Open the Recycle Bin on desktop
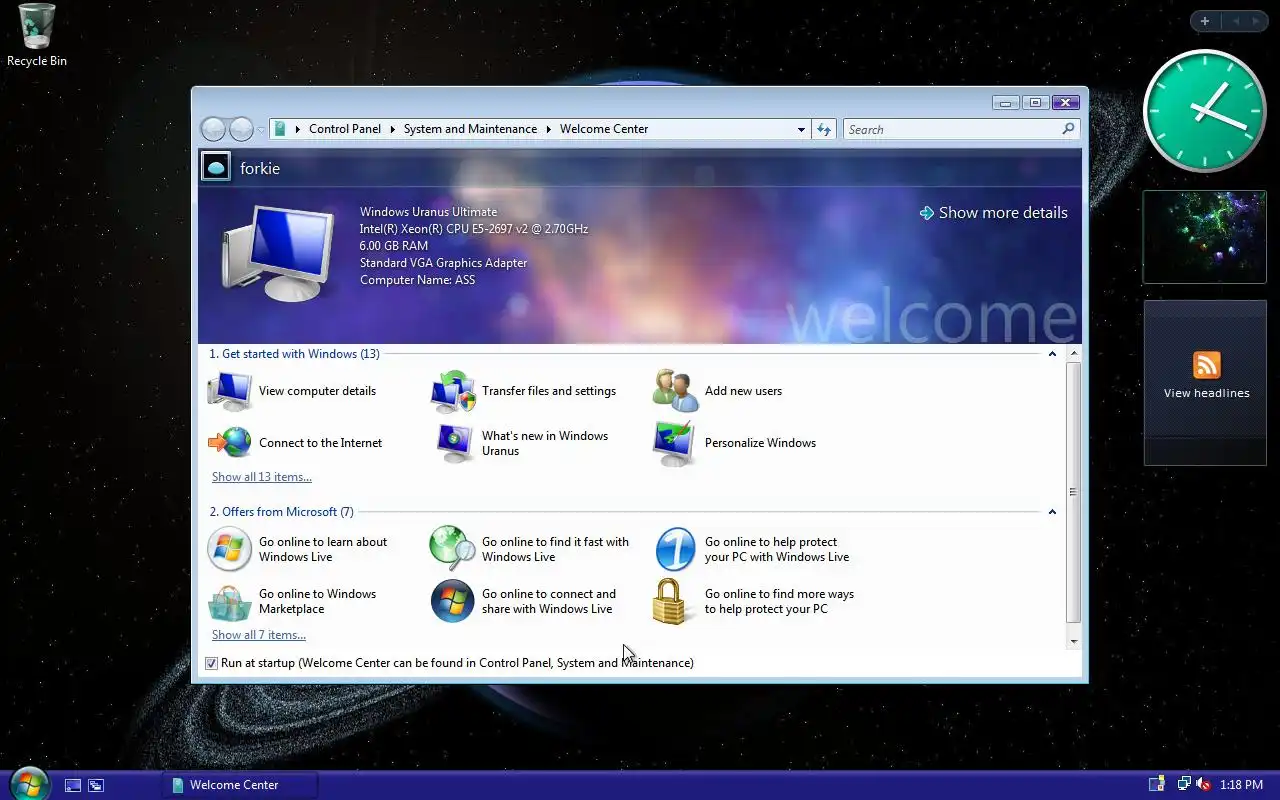 (37, 36)
